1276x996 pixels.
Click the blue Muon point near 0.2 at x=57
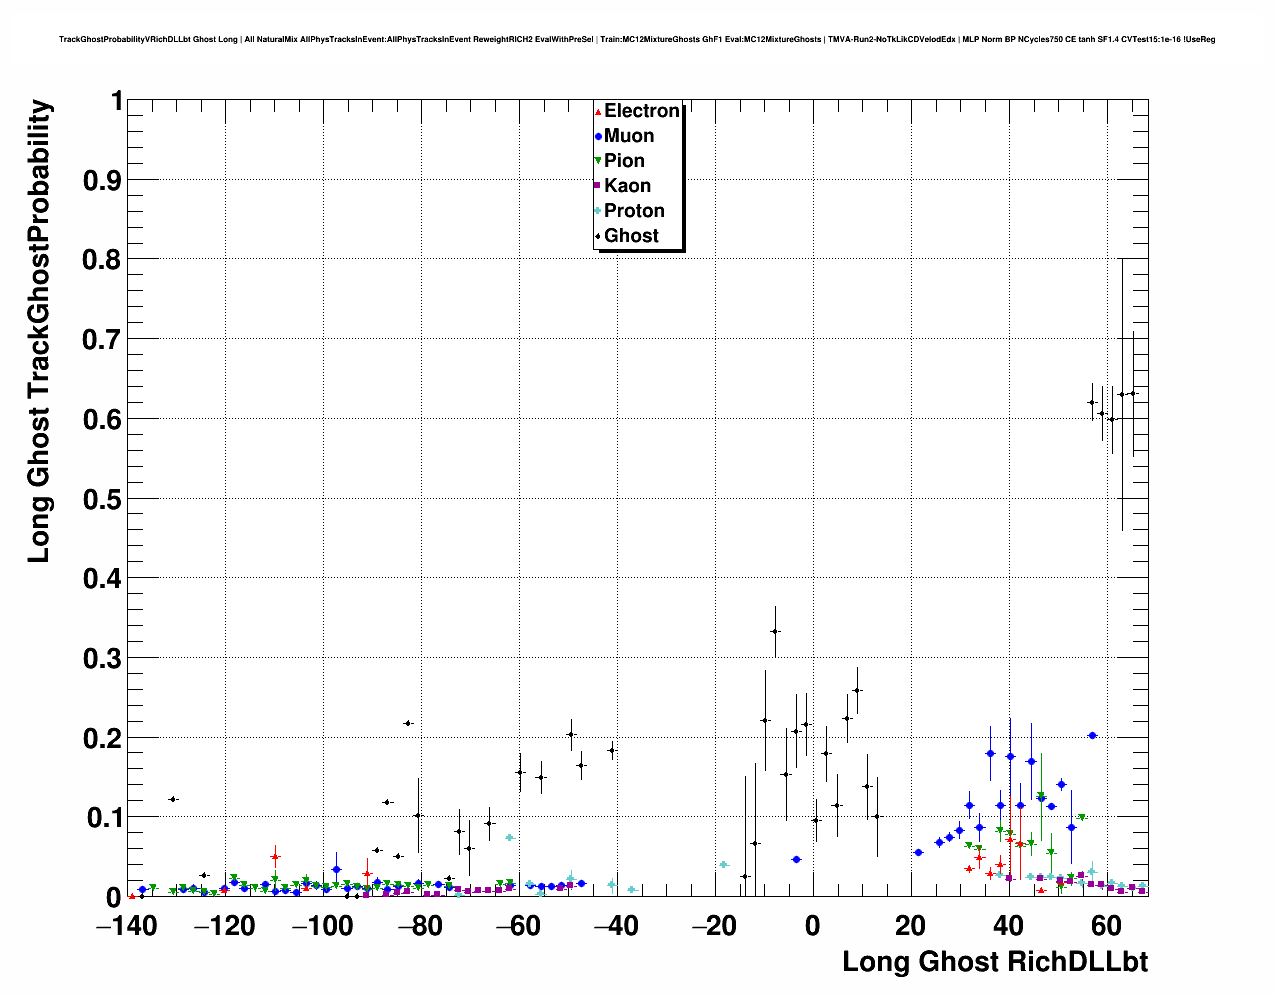tap(1092, 735)
